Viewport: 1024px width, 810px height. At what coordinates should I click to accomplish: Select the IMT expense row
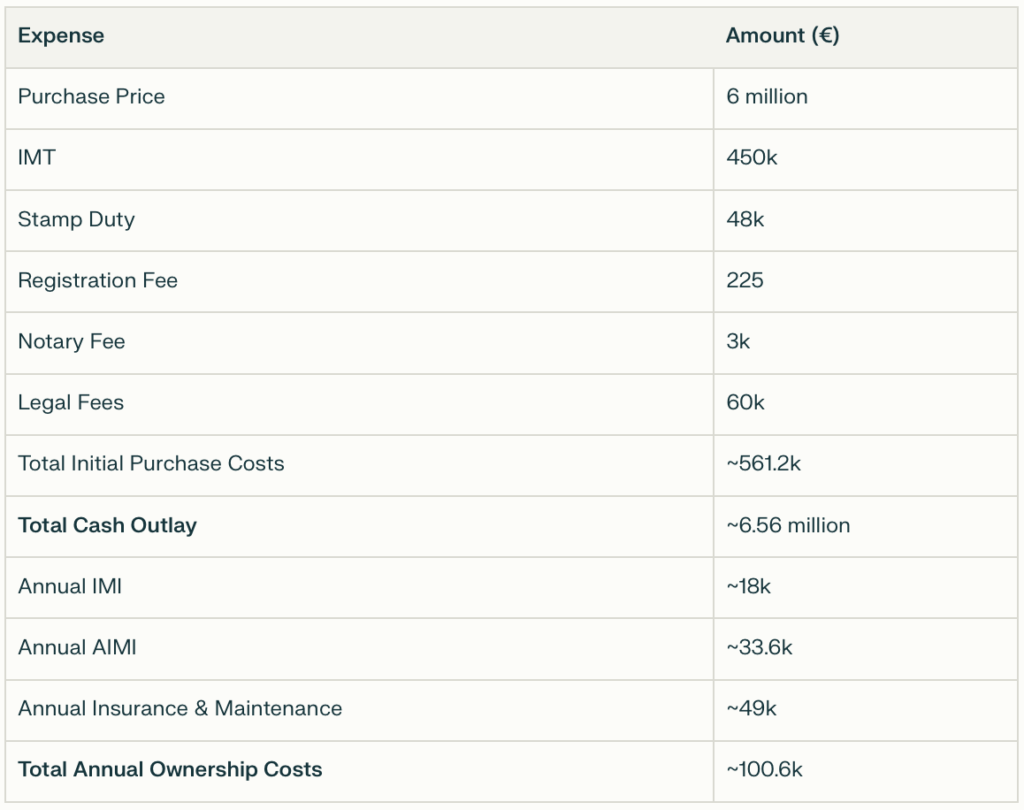click(x=36, y=158)
